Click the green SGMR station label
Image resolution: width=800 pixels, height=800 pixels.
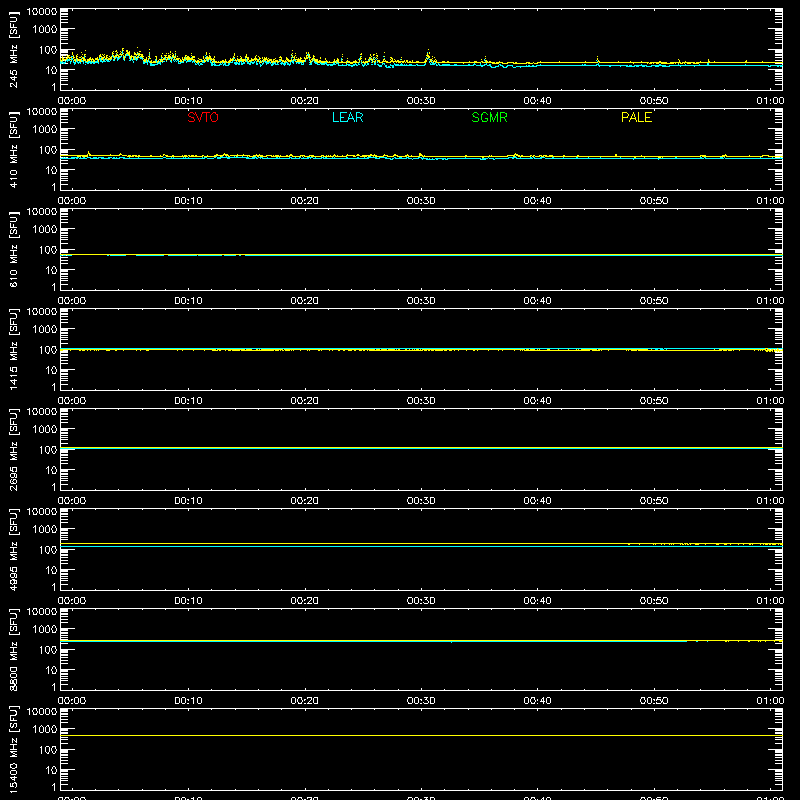point(489,117)
